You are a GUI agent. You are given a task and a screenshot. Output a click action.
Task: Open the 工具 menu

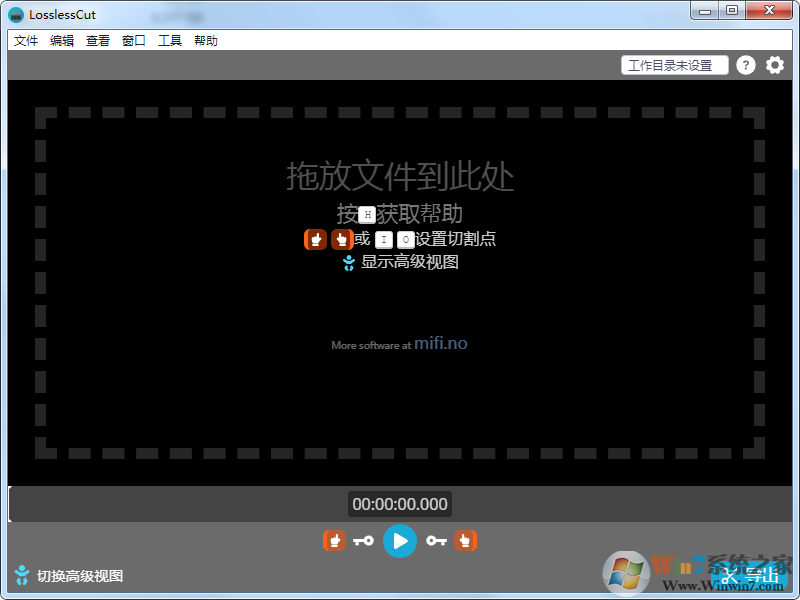(169, 40)
